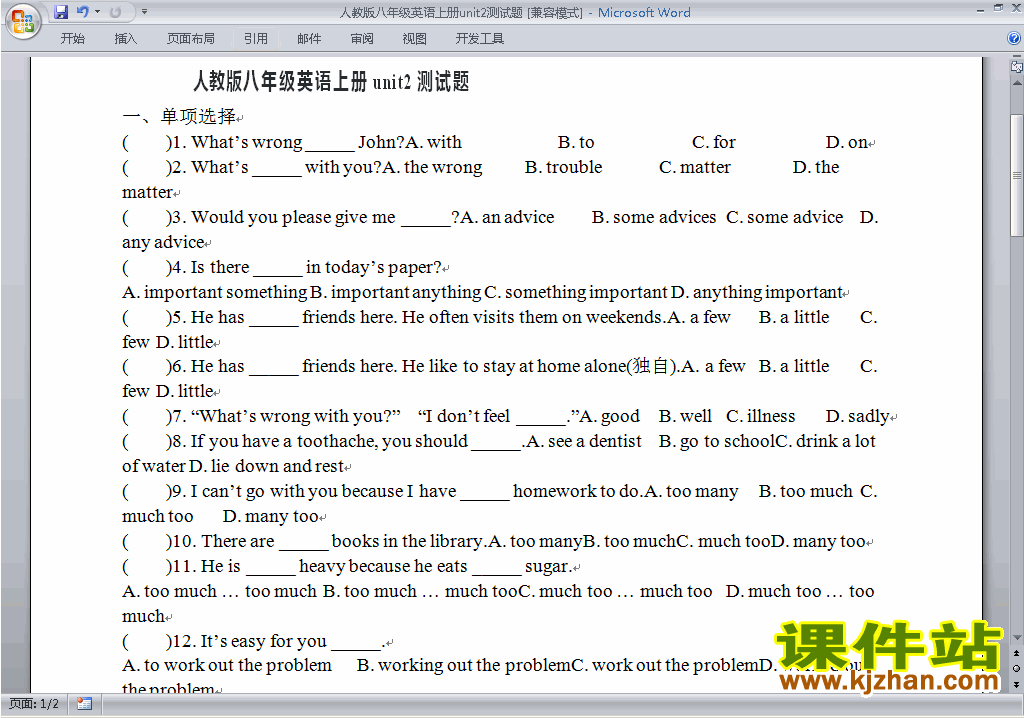Click option 'A. important something'
Viewport: 1024px width, 718px height.
tap(214, 292)
